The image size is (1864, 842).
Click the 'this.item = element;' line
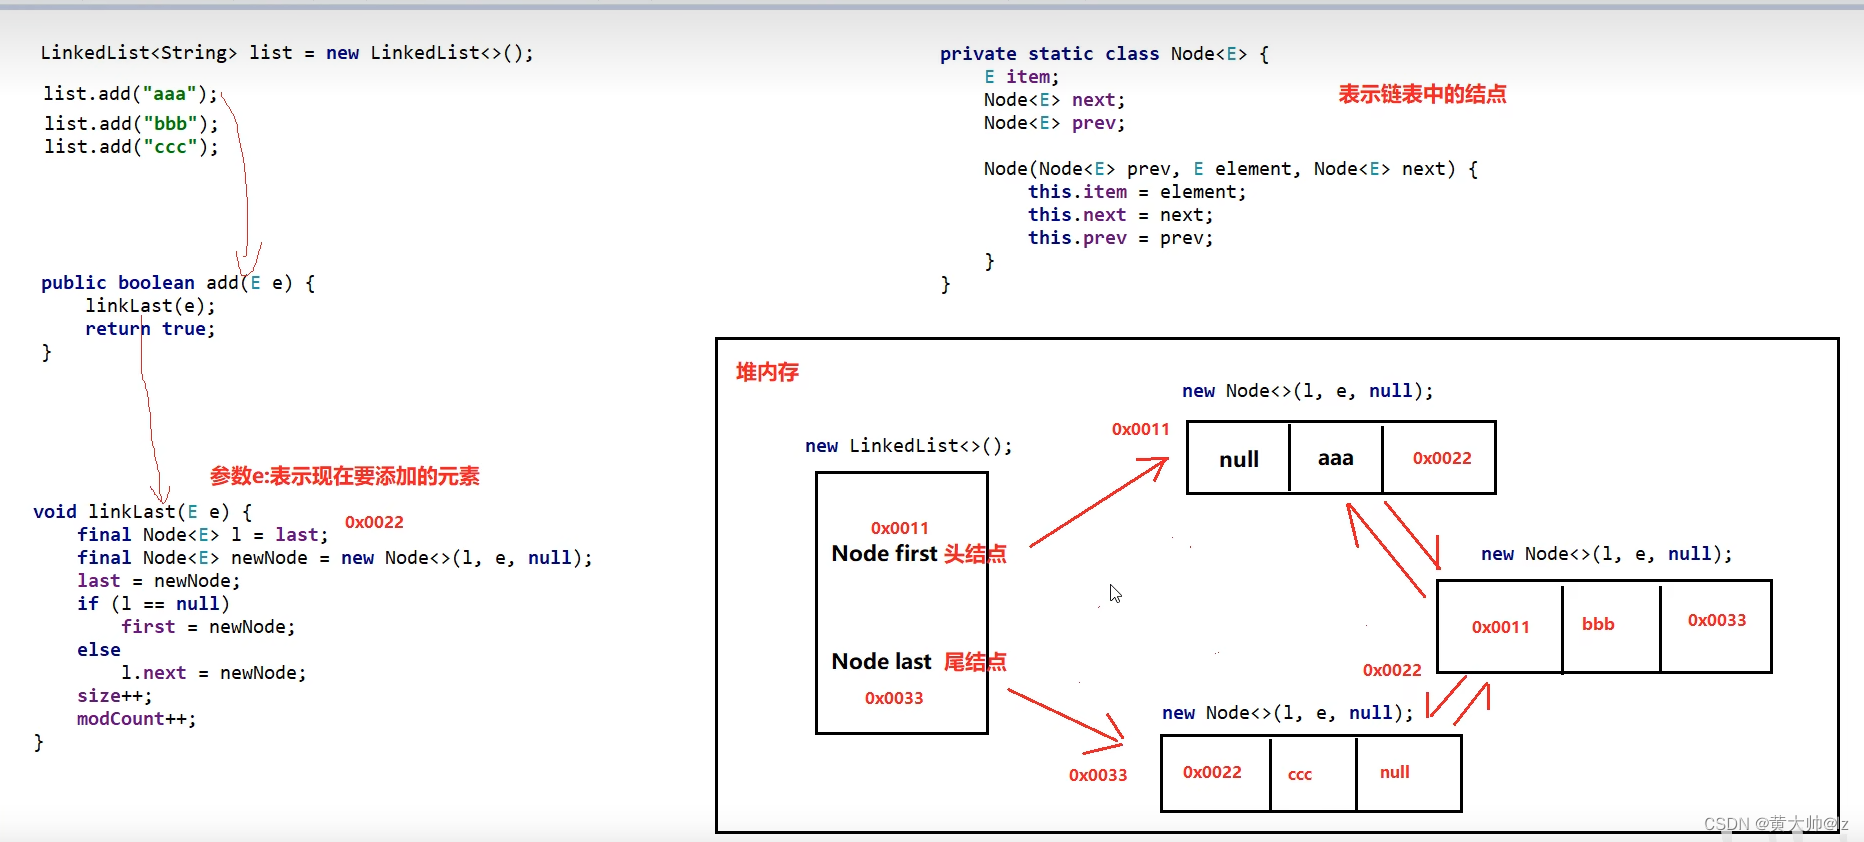pos(1137,192)
